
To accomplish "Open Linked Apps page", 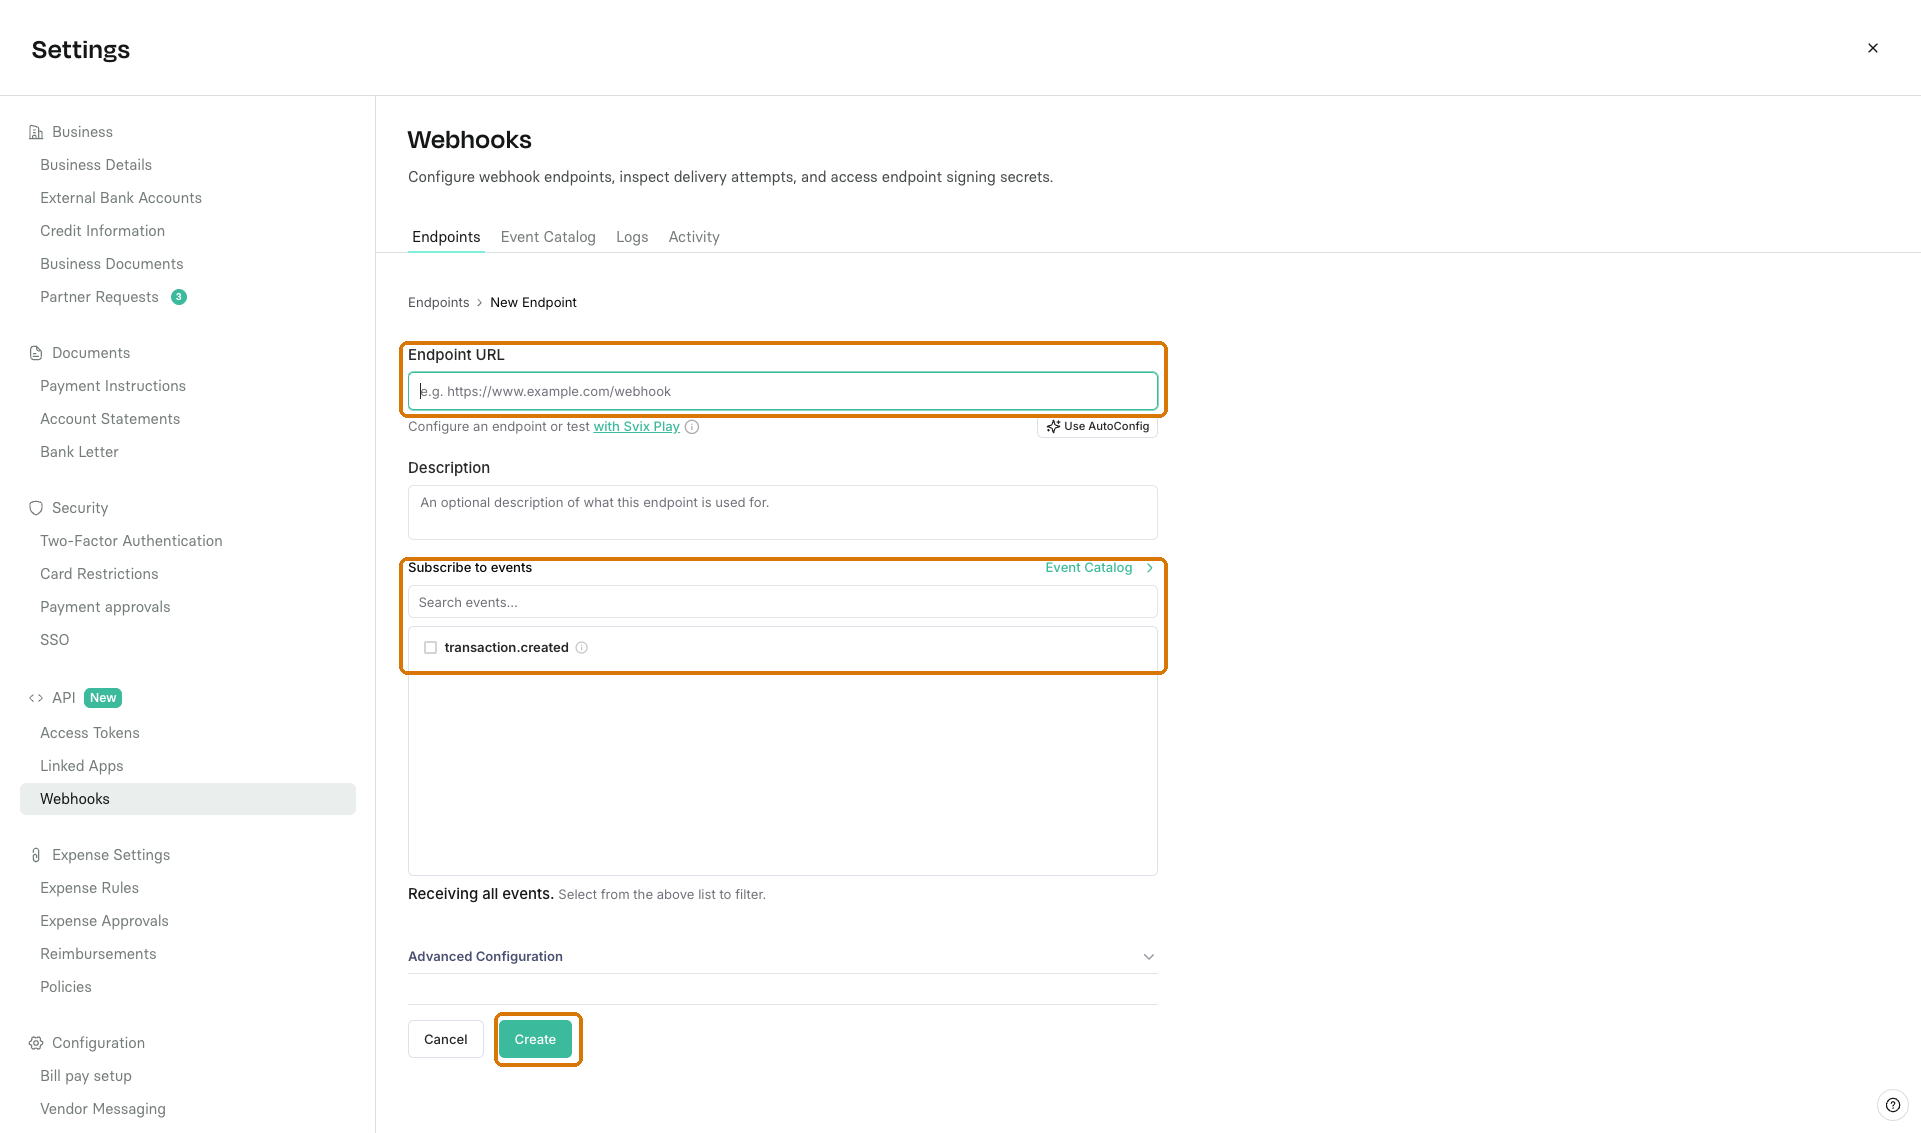I will 82,766.
